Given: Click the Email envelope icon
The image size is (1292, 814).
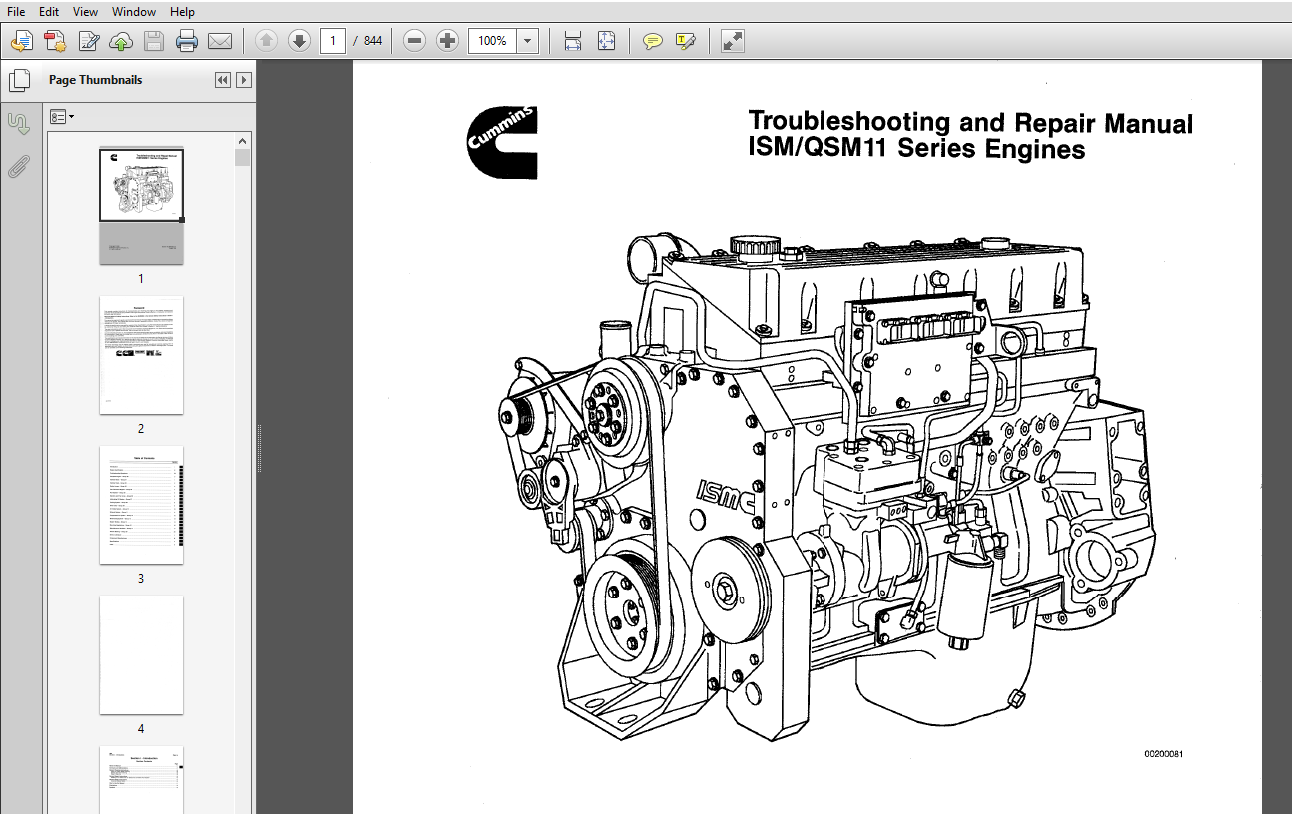Looking at the screenshot, I should [x=219, y=41].
